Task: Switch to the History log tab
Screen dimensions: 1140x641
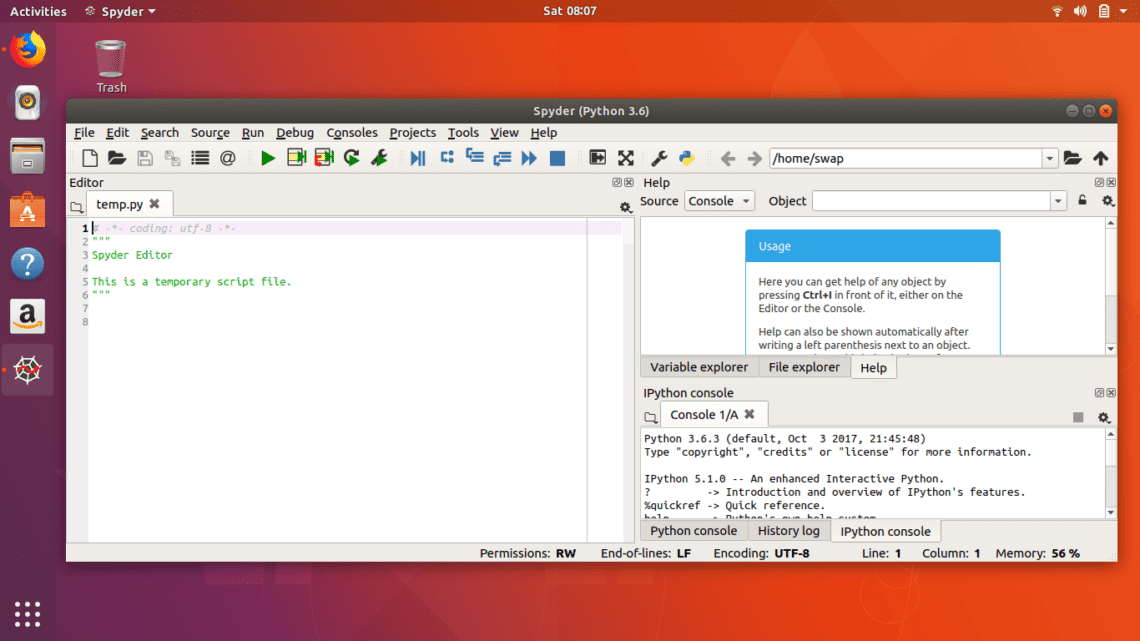Action: 789,531
